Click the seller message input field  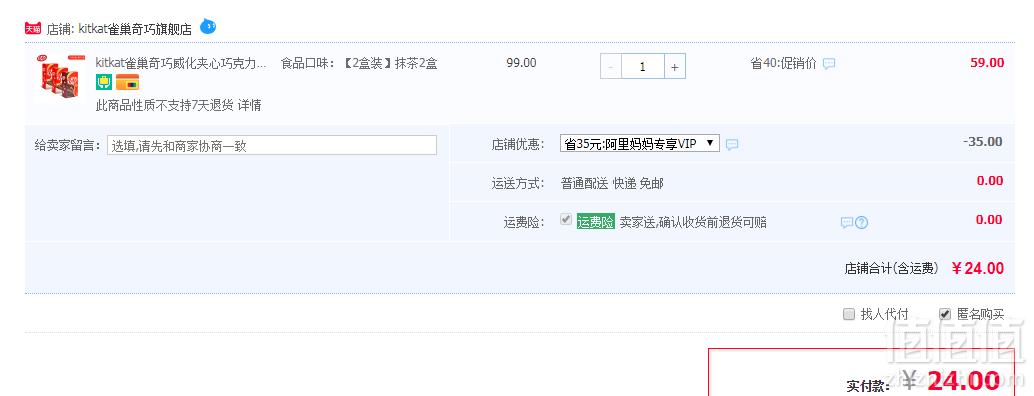[x=272, y=145]
